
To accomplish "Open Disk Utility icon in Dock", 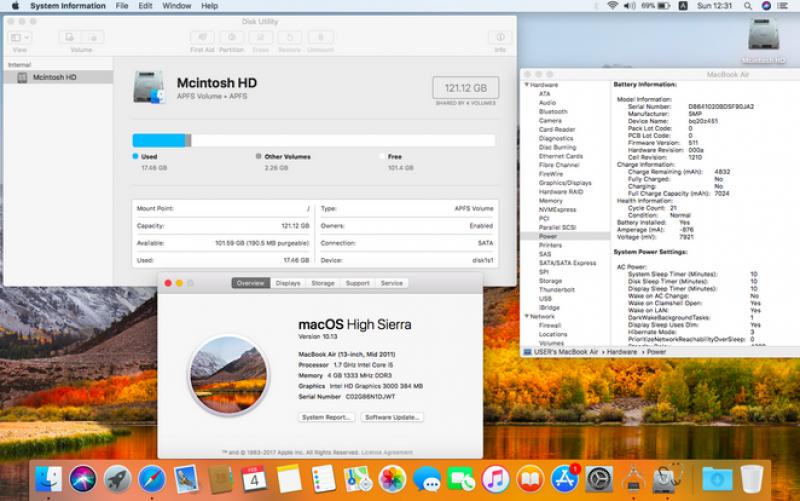I will (667, 479).
